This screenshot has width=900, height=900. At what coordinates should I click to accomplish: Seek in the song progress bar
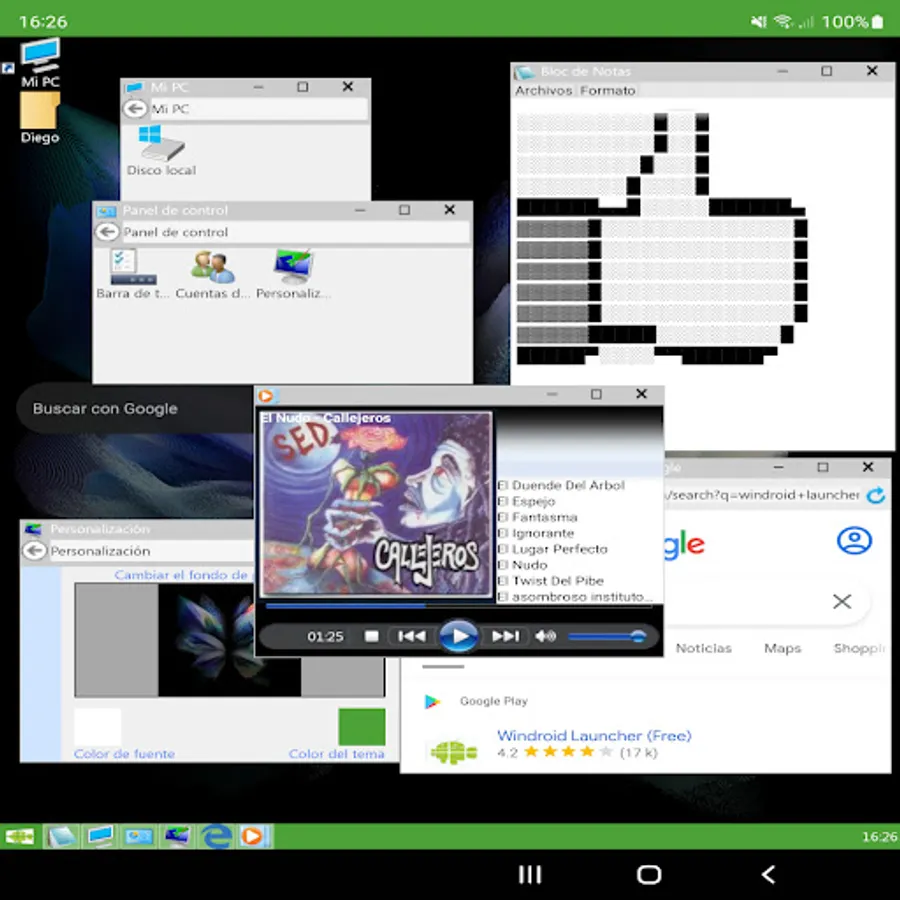458,605
